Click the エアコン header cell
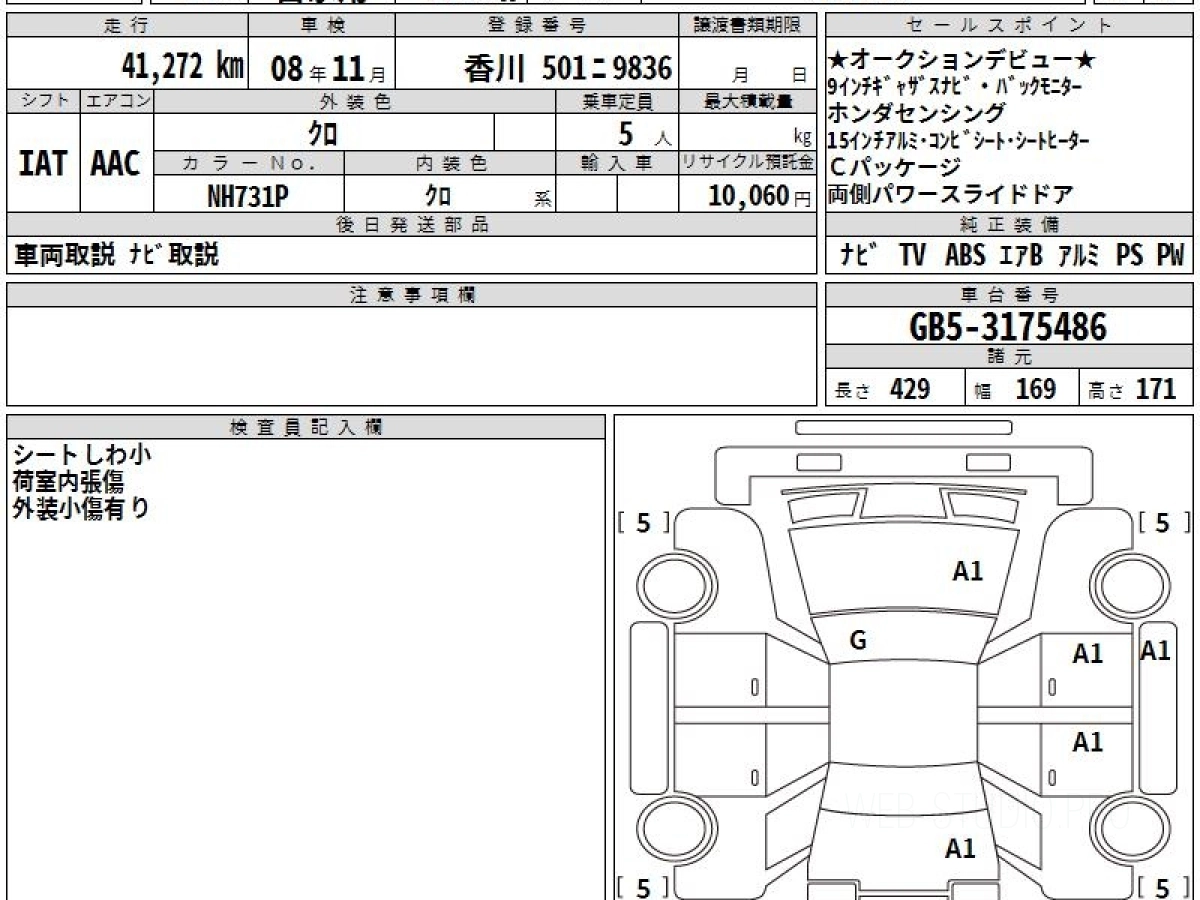1200x900 pixels. pyautogui.click(x=117, y=101)
